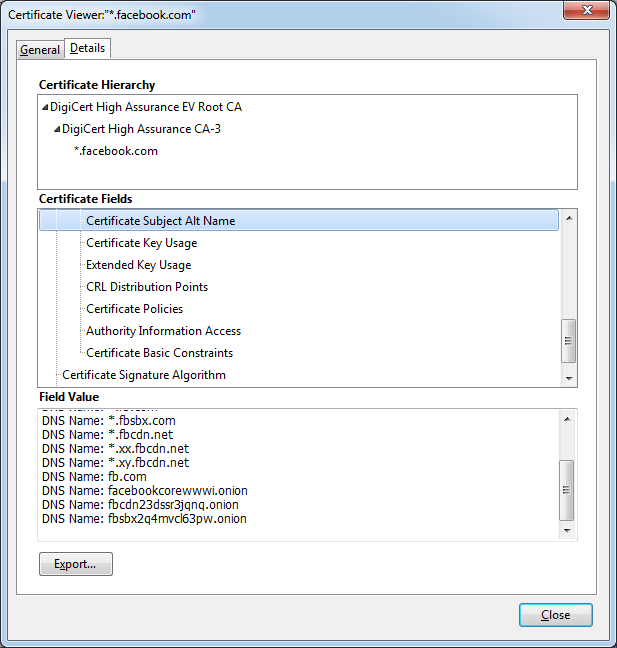Click DNS Name: *.fbcdn.net line
Screen dimensions: 617x648
[x=107, y=435]
